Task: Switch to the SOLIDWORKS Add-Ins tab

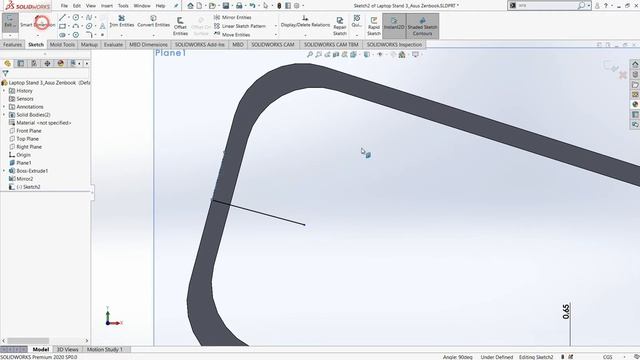Action: (200, 44)
